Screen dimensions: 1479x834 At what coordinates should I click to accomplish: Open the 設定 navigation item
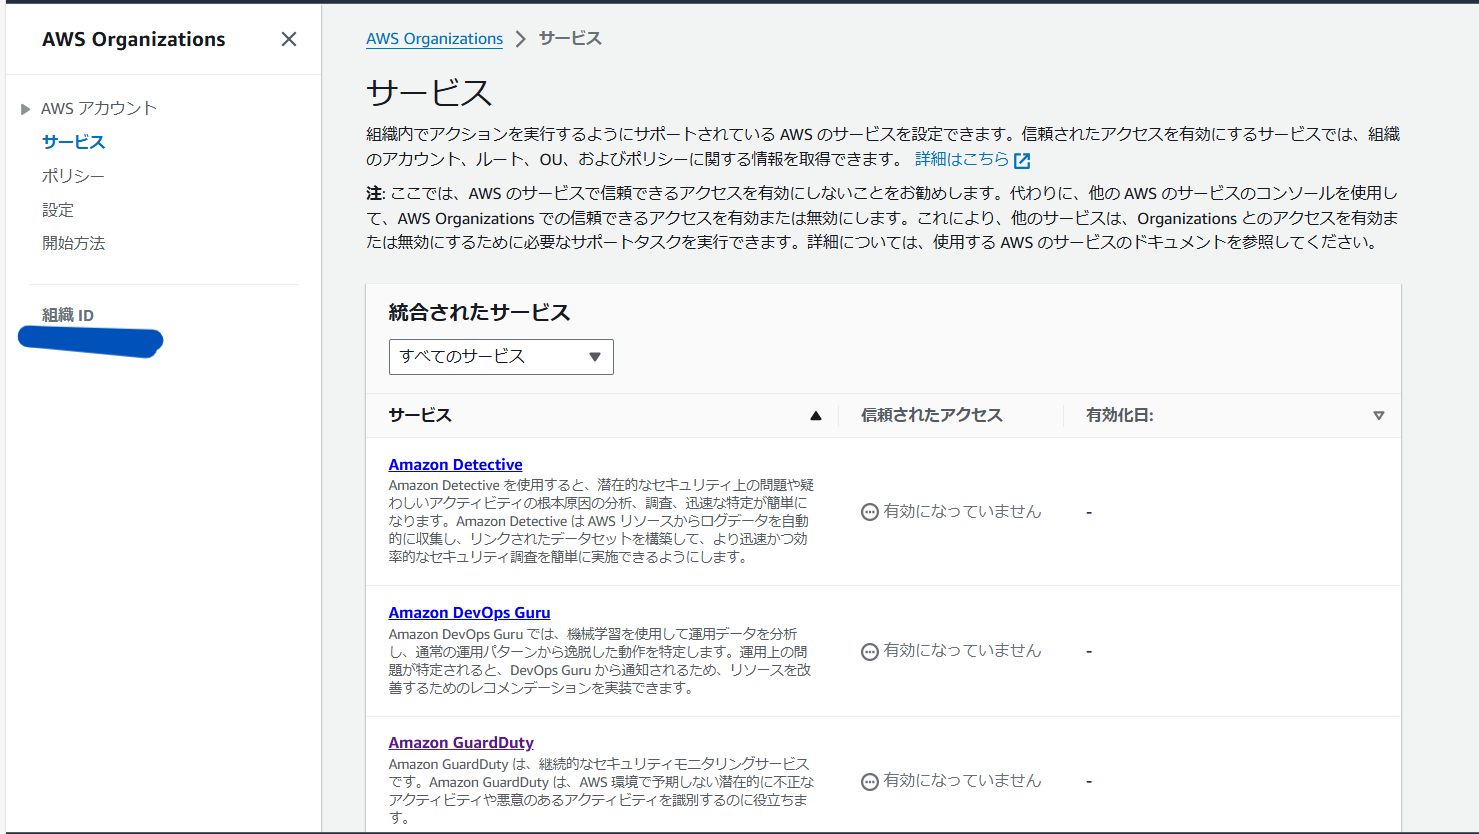point(58,209)
